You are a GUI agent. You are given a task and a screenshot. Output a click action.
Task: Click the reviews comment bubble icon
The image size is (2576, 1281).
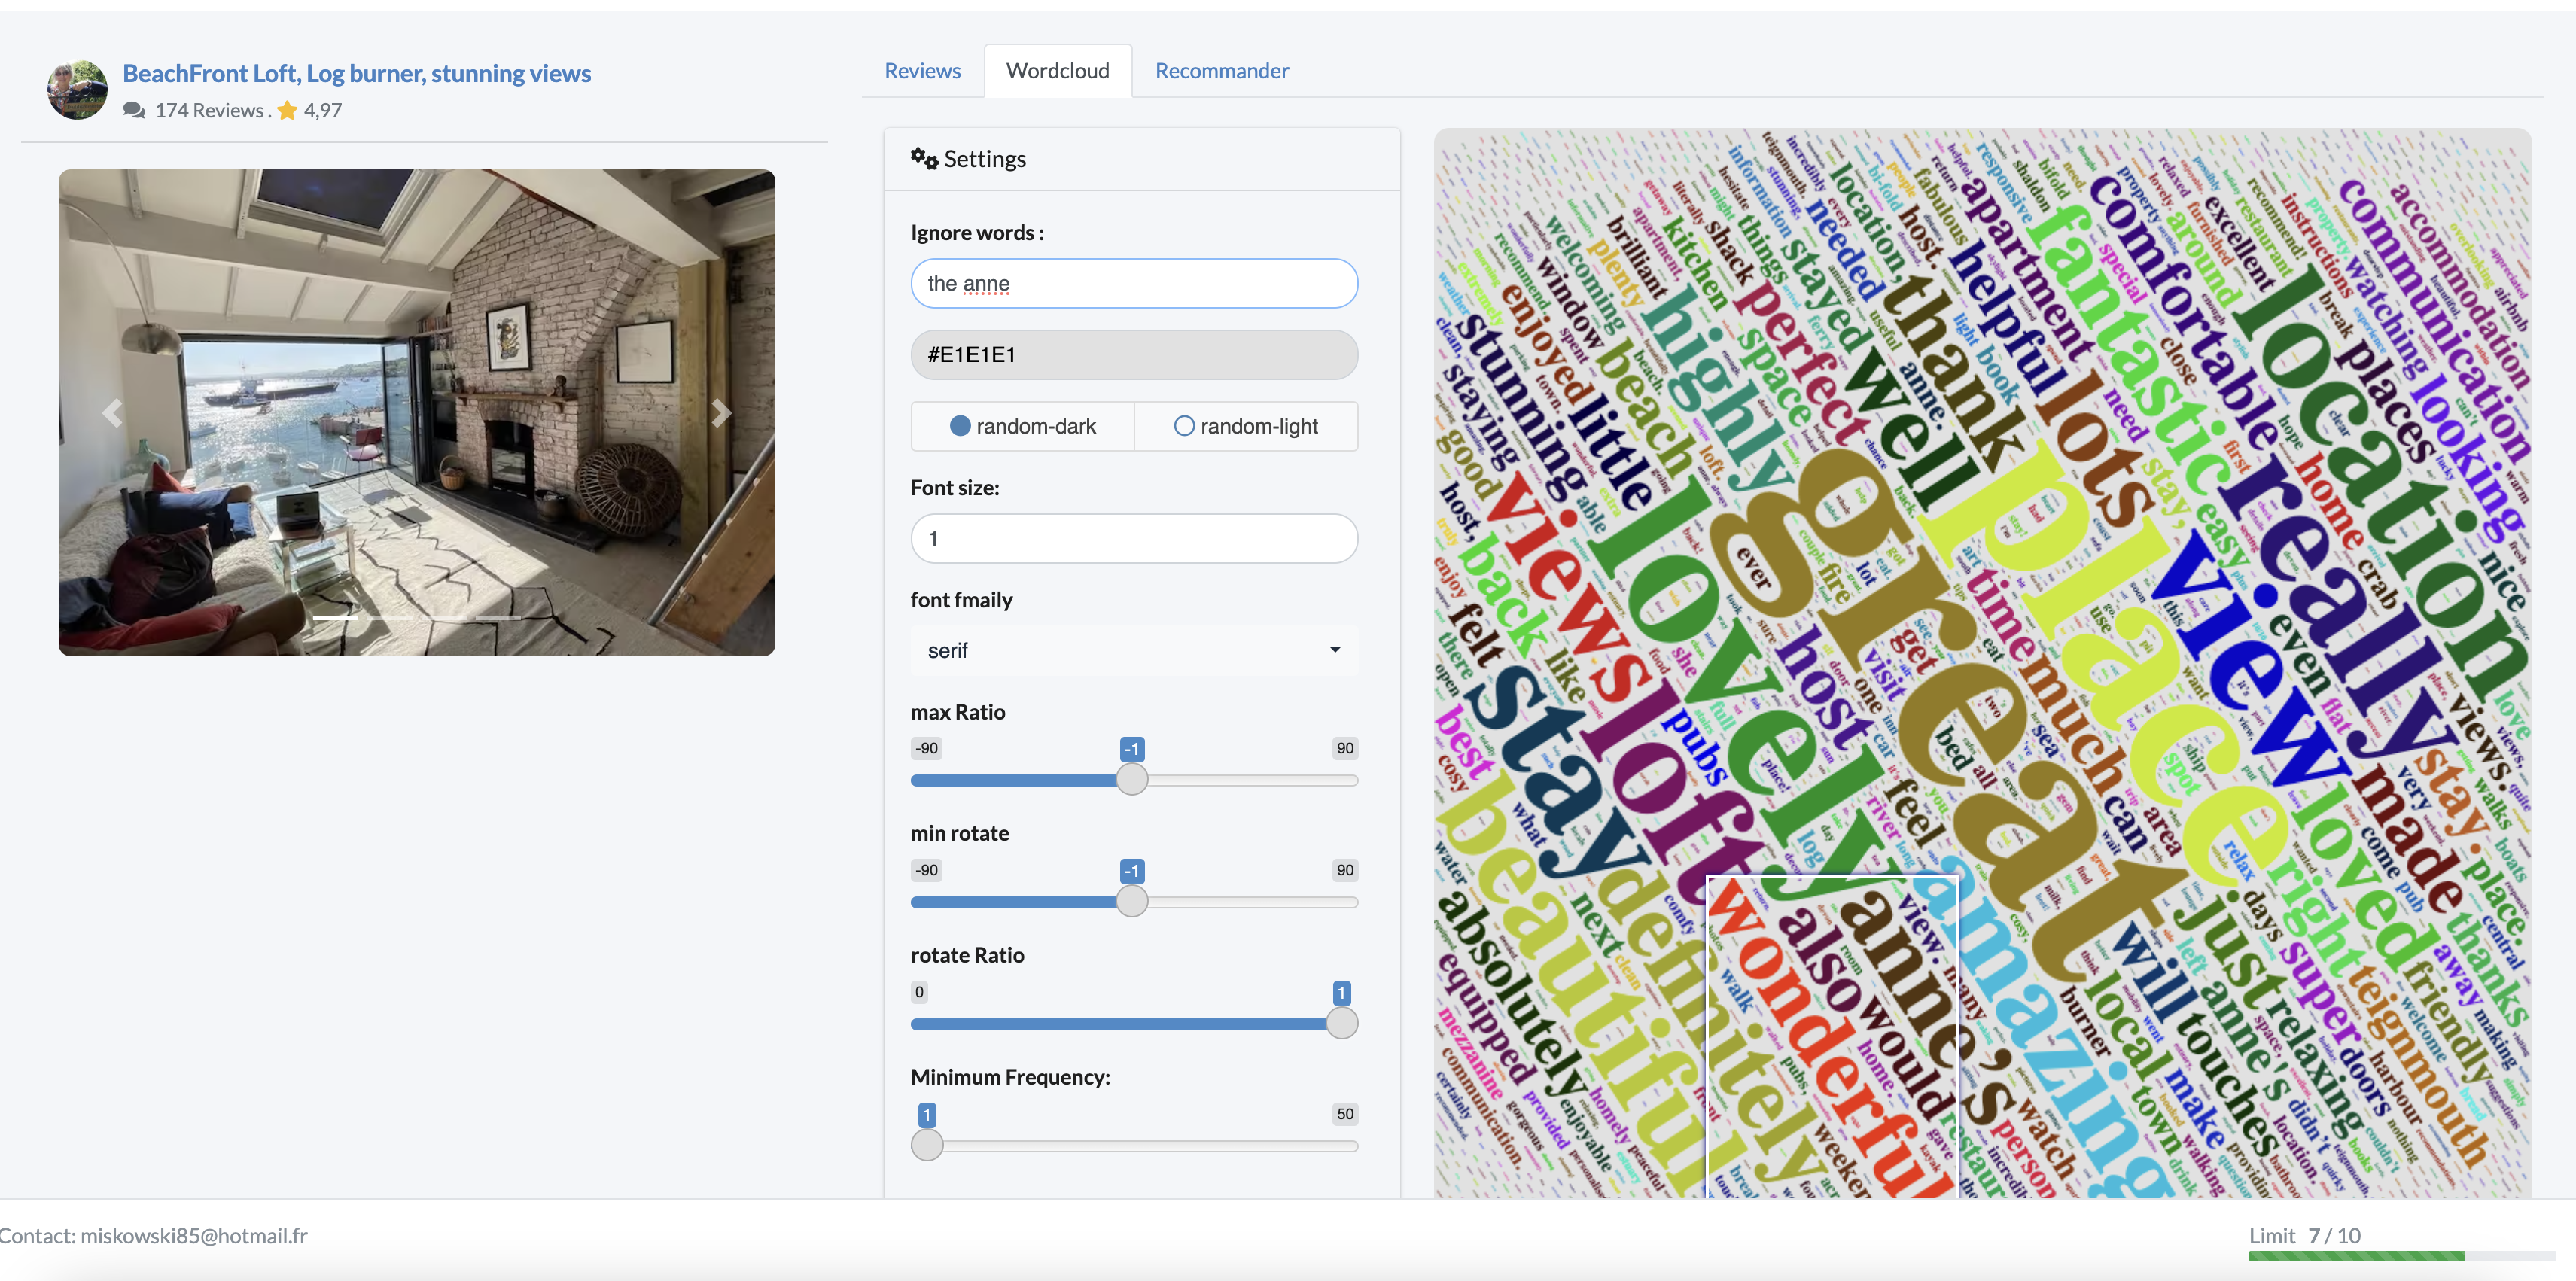[x=134, y=111]
